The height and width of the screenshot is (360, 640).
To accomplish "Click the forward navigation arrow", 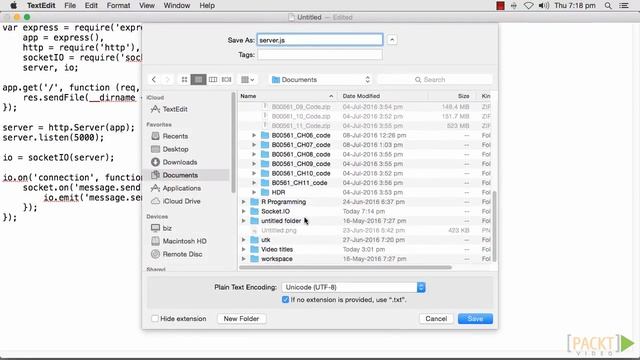I will coord(167,80).
